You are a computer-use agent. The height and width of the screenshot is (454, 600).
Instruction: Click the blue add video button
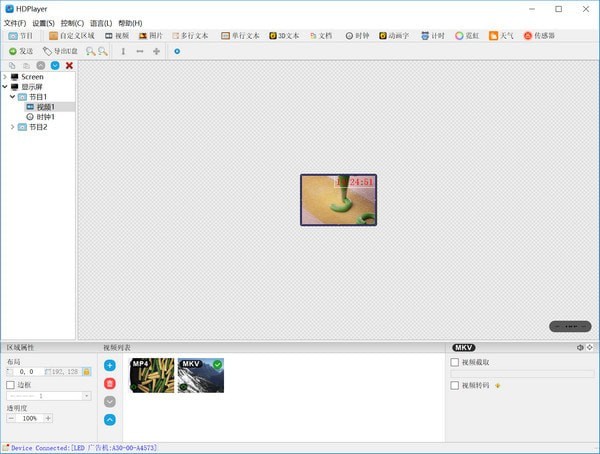point(110,366)
